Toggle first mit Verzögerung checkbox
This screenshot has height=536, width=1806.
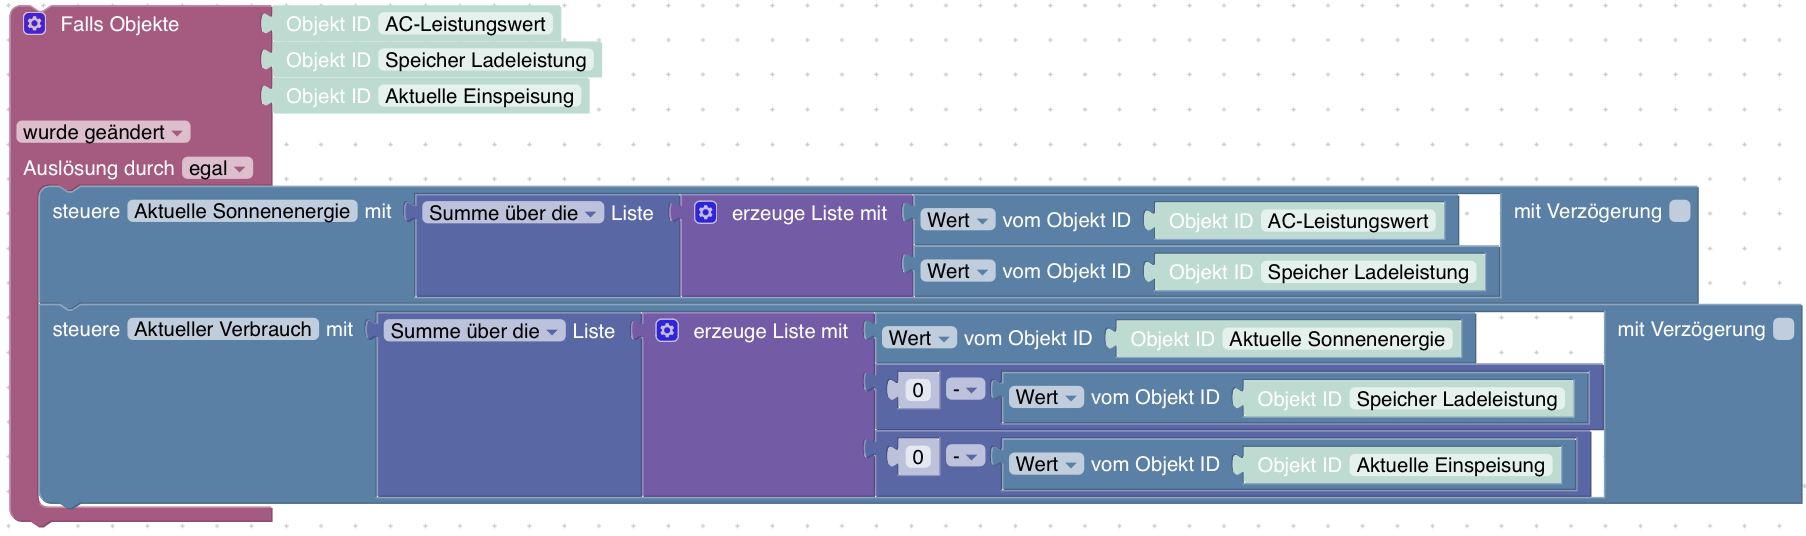click(1680, 211)
